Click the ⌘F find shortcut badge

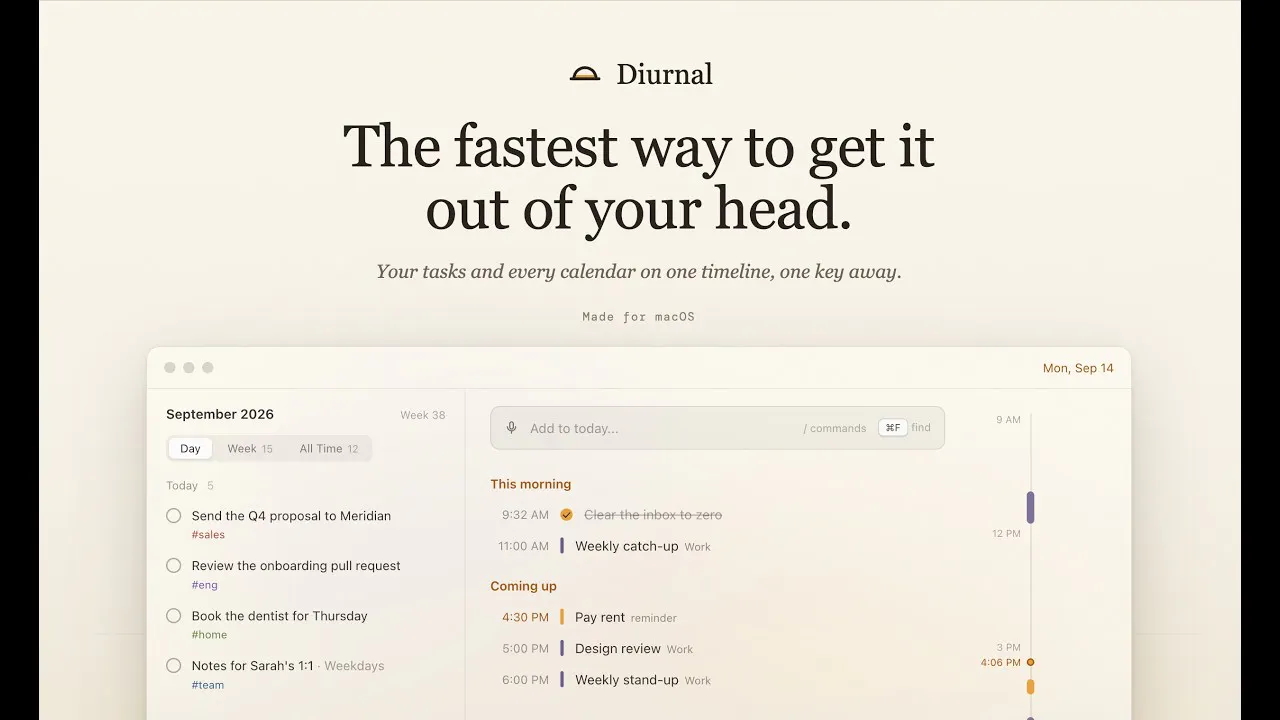point(893,427)
